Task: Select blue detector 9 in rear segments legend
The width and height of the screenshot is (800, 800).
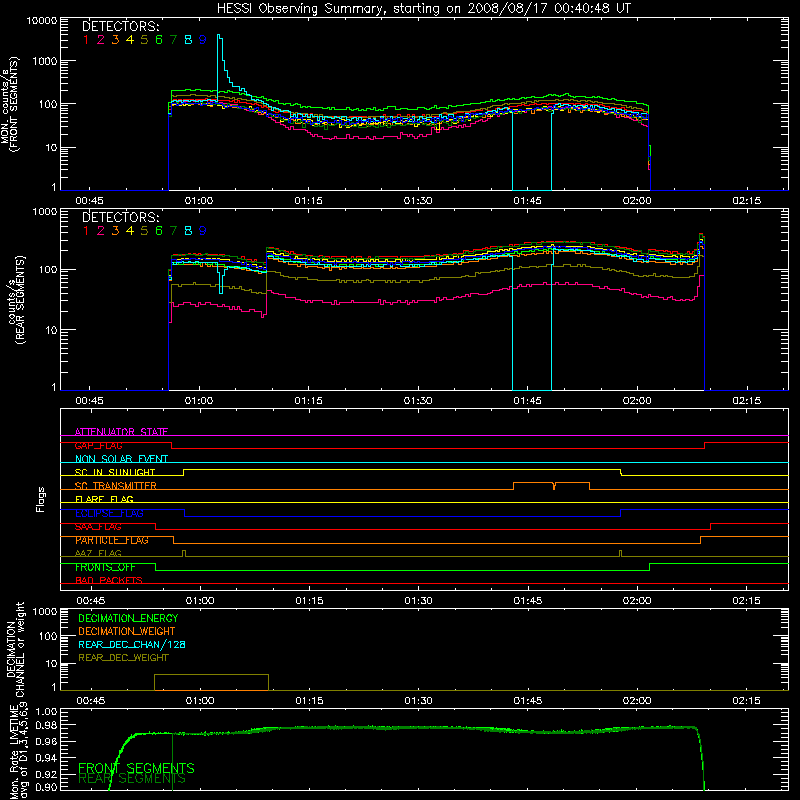Action: point(203,231)
